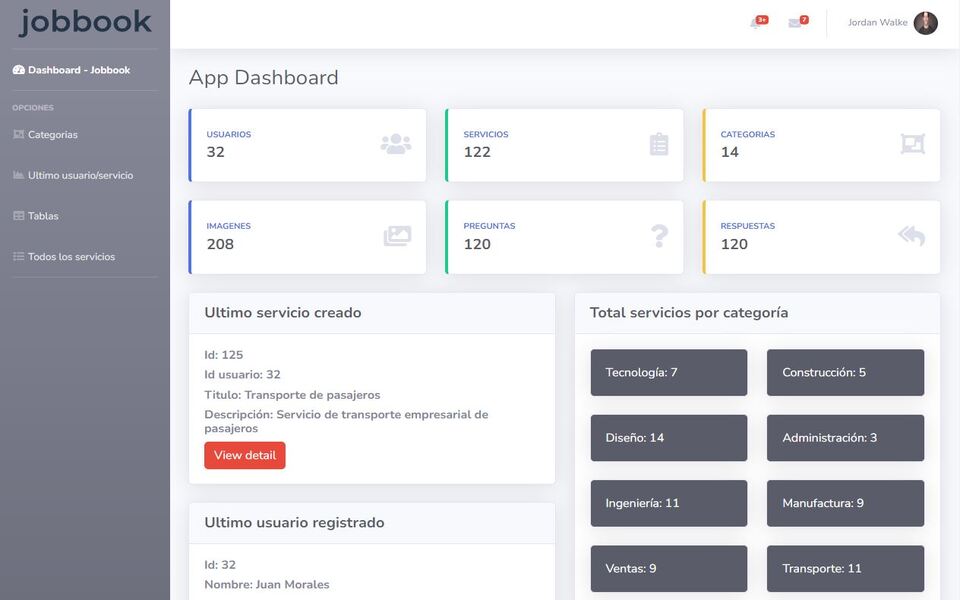
Task: Click the reply arrows icon in Respuestas card
Action: pos(911,236)
